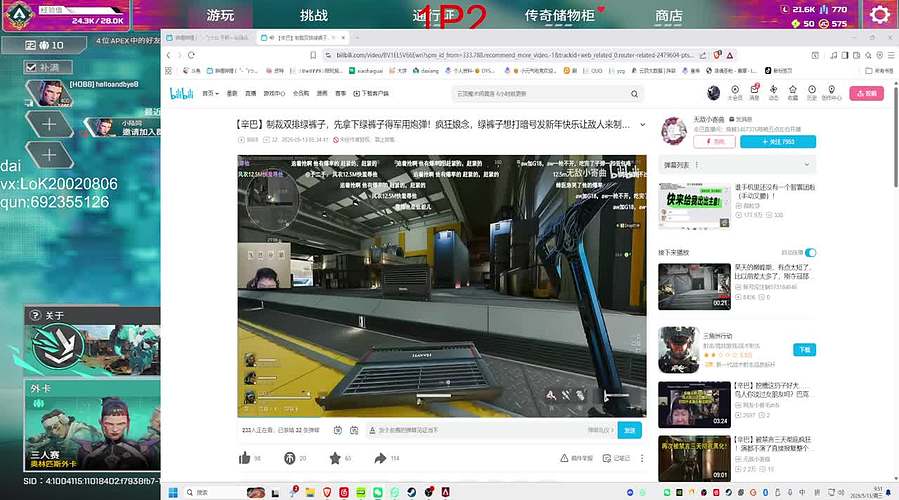Expand the video title chevron
Viewport: 899px width, 500px height.
point(642,124)
